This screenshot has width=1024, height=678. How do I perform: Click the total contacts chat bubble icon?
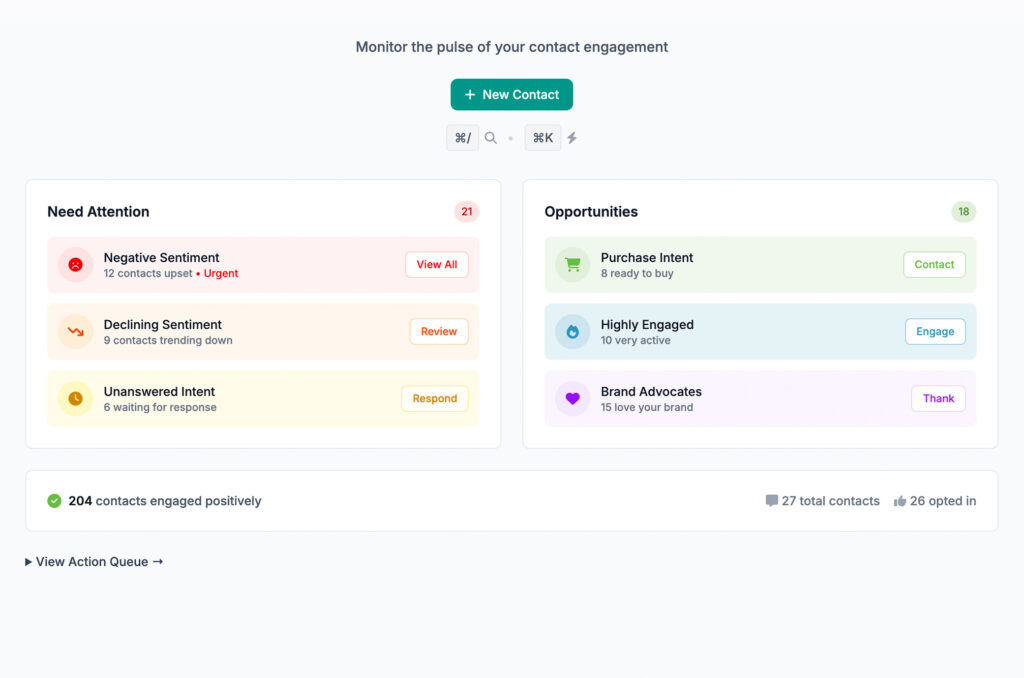(x=771, y=501)
